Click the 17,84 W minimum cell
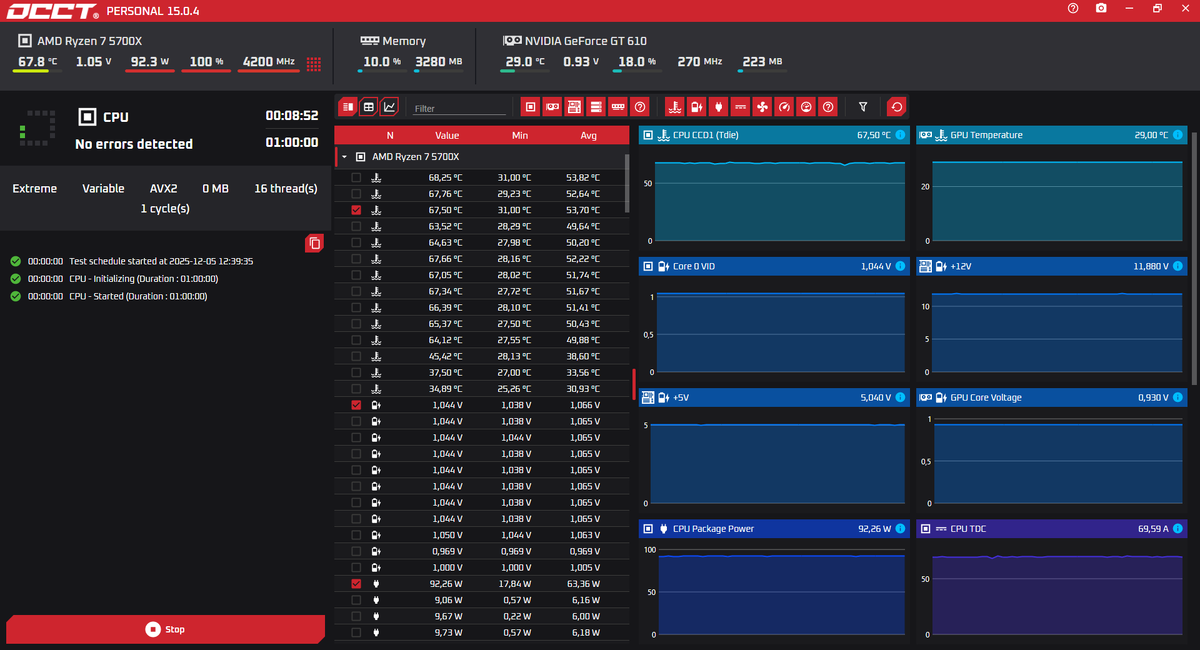1200x650 pixels. click(514, 583)
